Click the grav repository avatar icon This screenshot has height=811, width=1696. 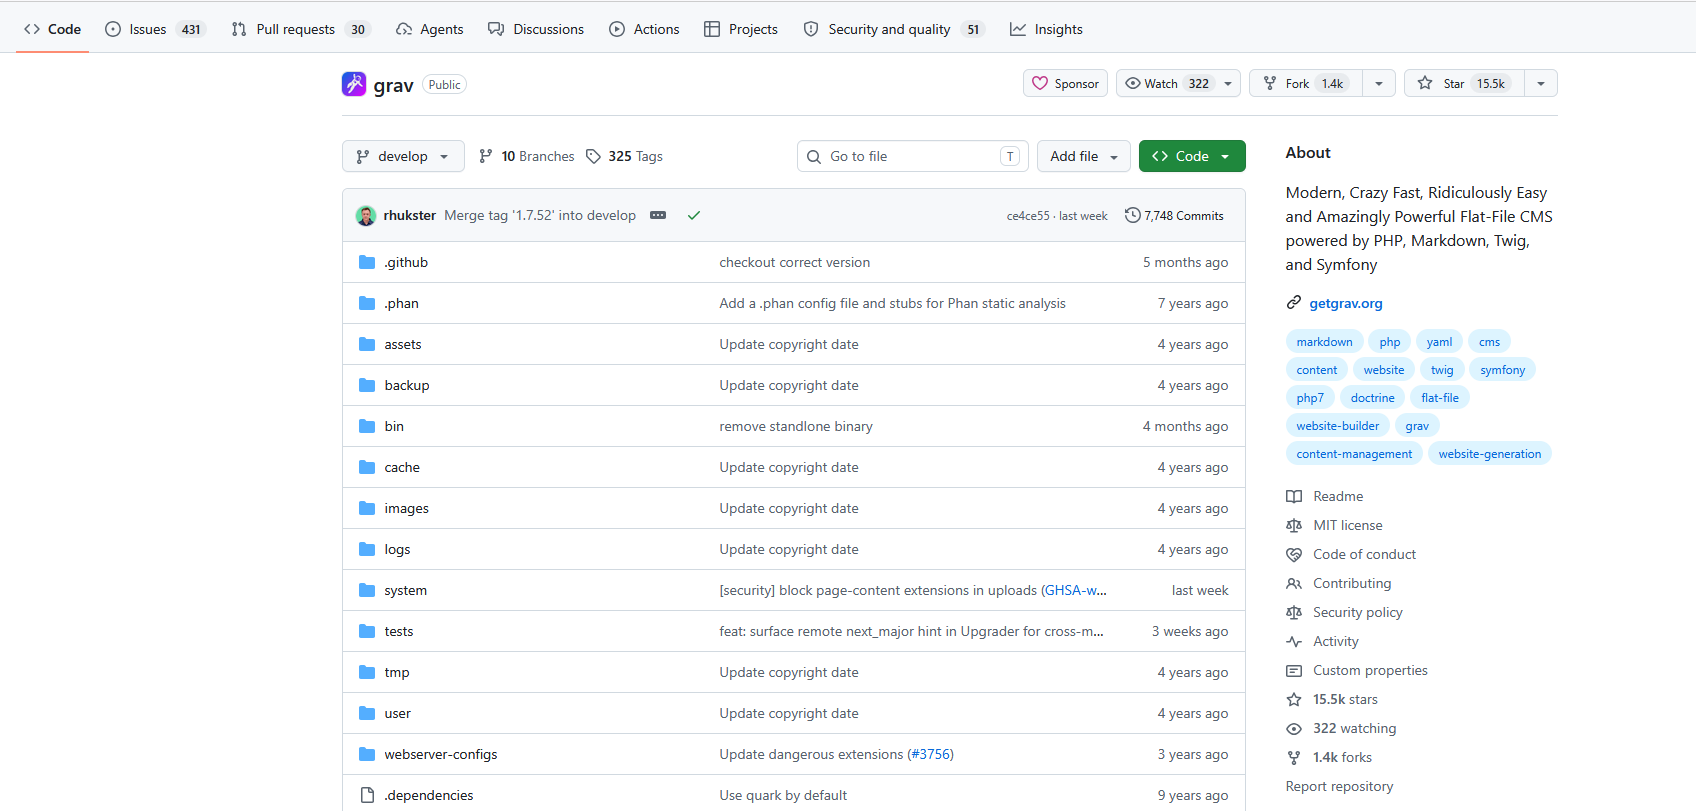pyautogui.click(x=354, y=84)
